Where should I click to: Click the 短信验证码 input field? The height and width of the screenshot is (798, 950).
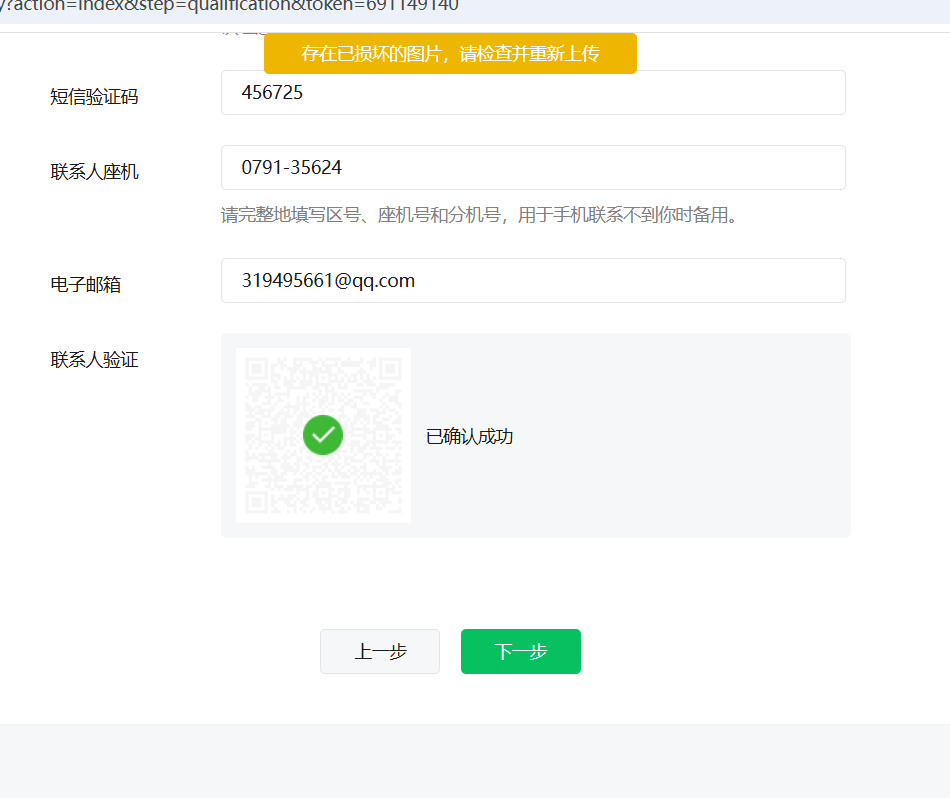(x=533, y=93)
